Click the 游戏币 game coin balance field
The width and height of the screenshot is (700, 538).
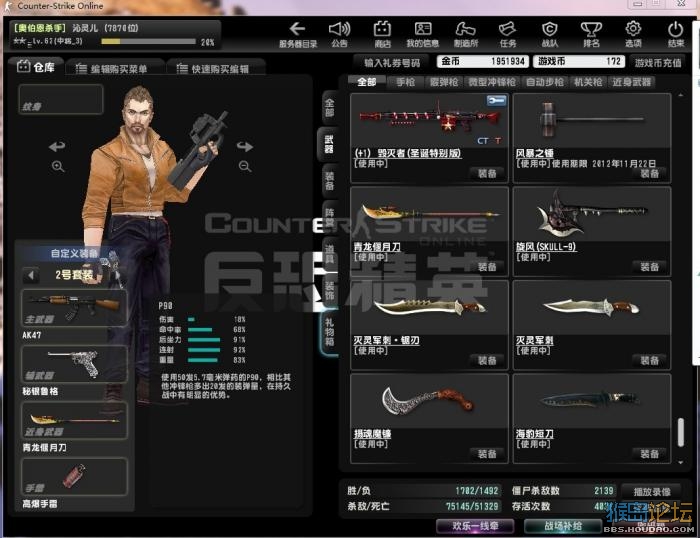point(579,61)
